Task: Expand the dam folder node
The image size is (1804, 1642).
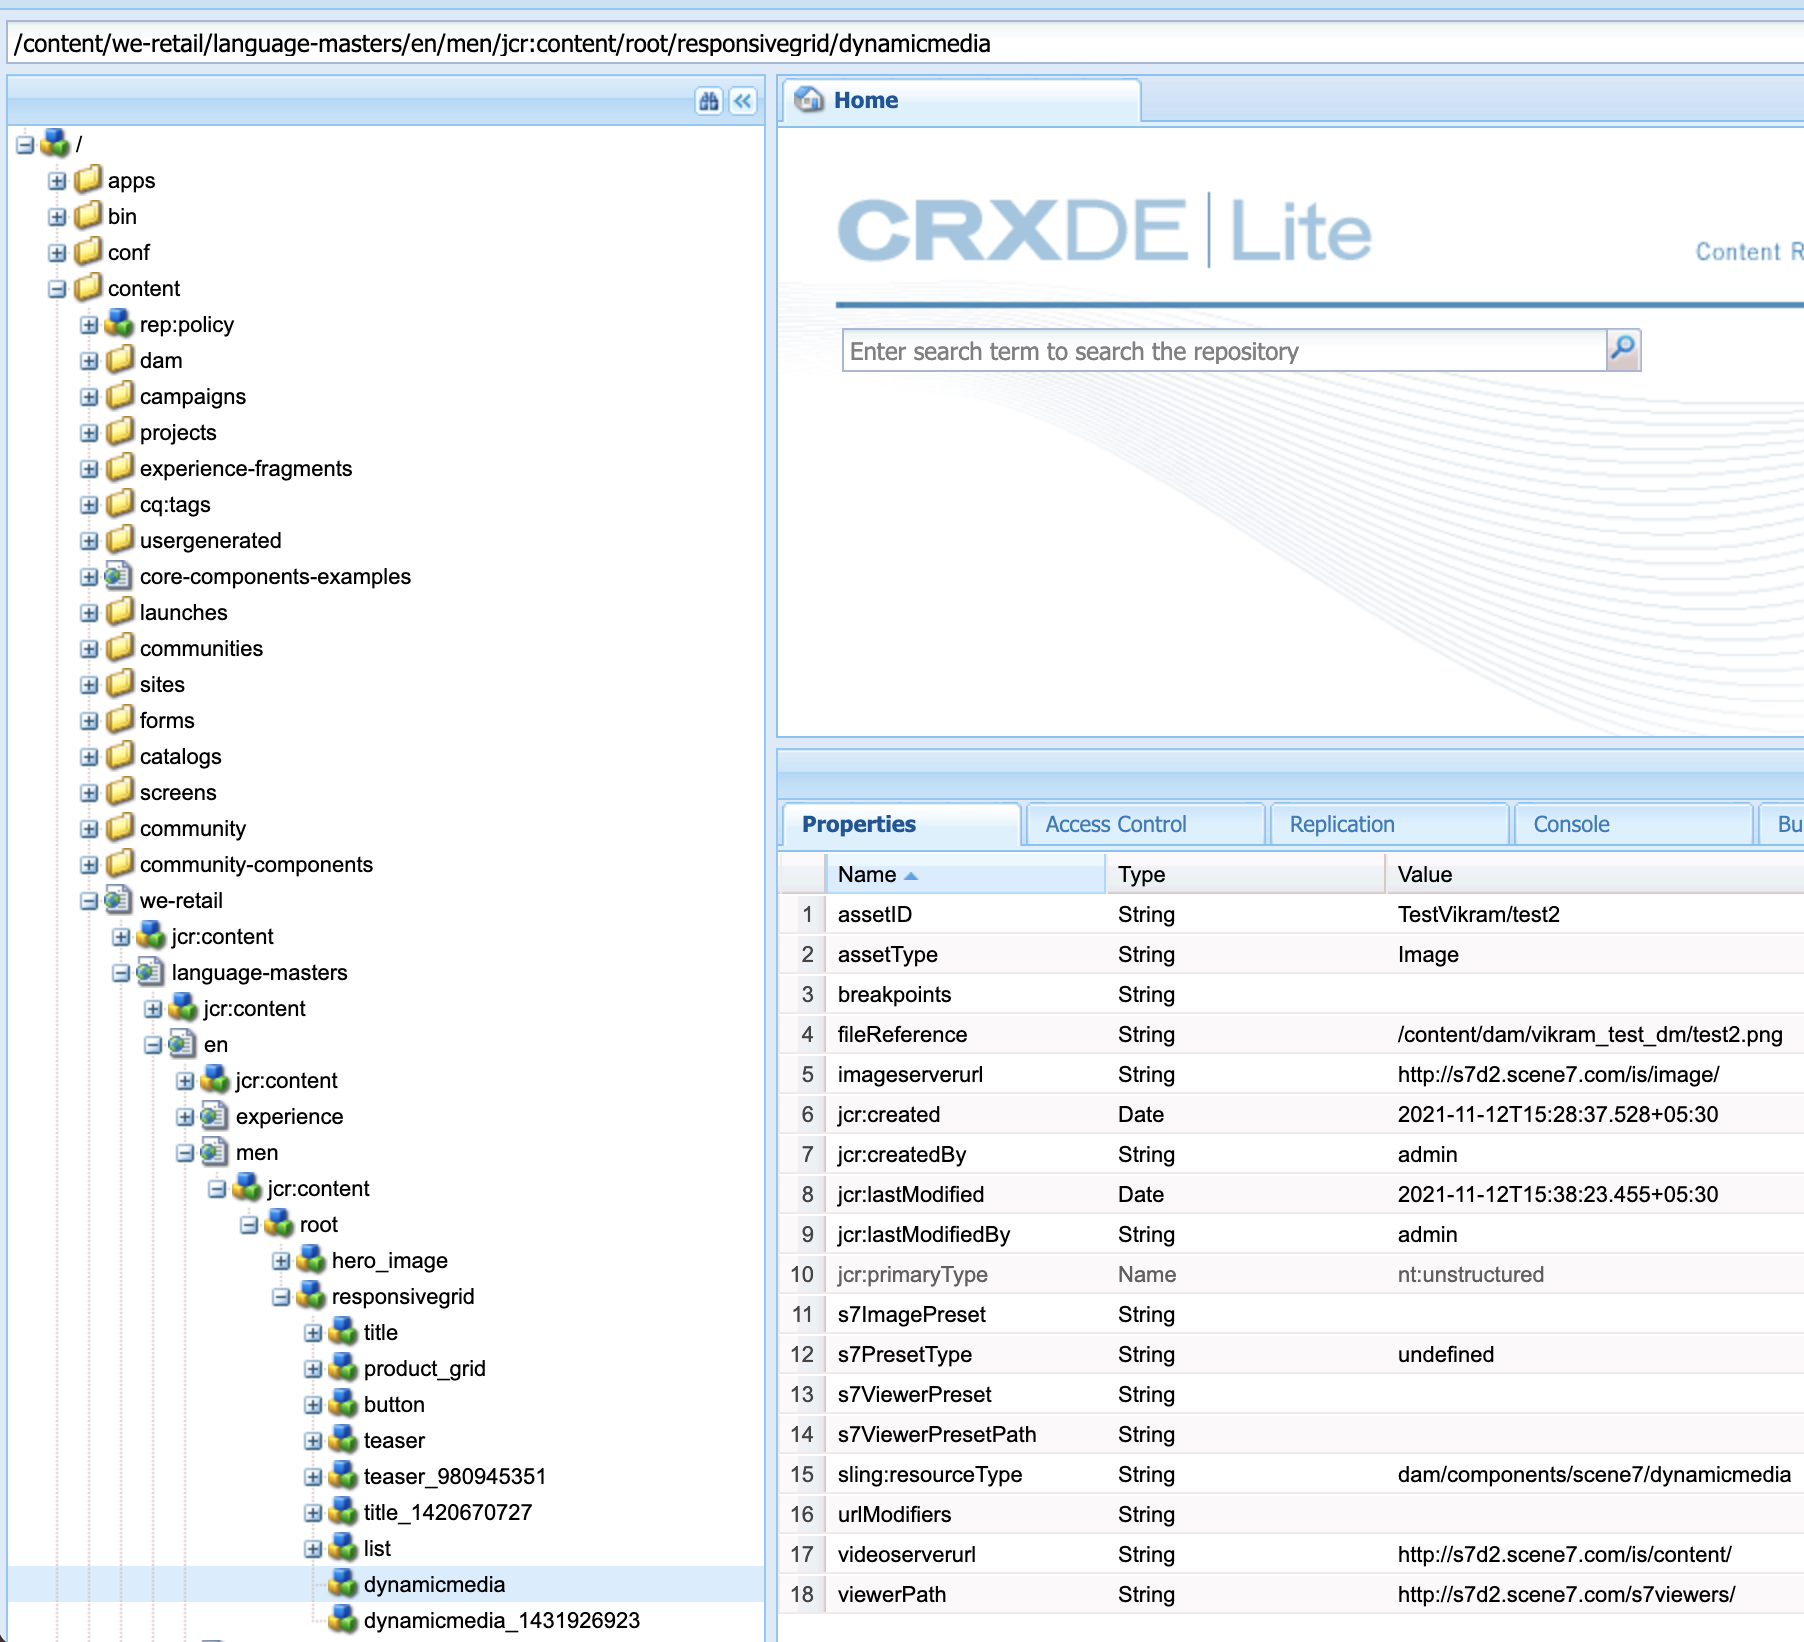Action: [x=89, y=361]
